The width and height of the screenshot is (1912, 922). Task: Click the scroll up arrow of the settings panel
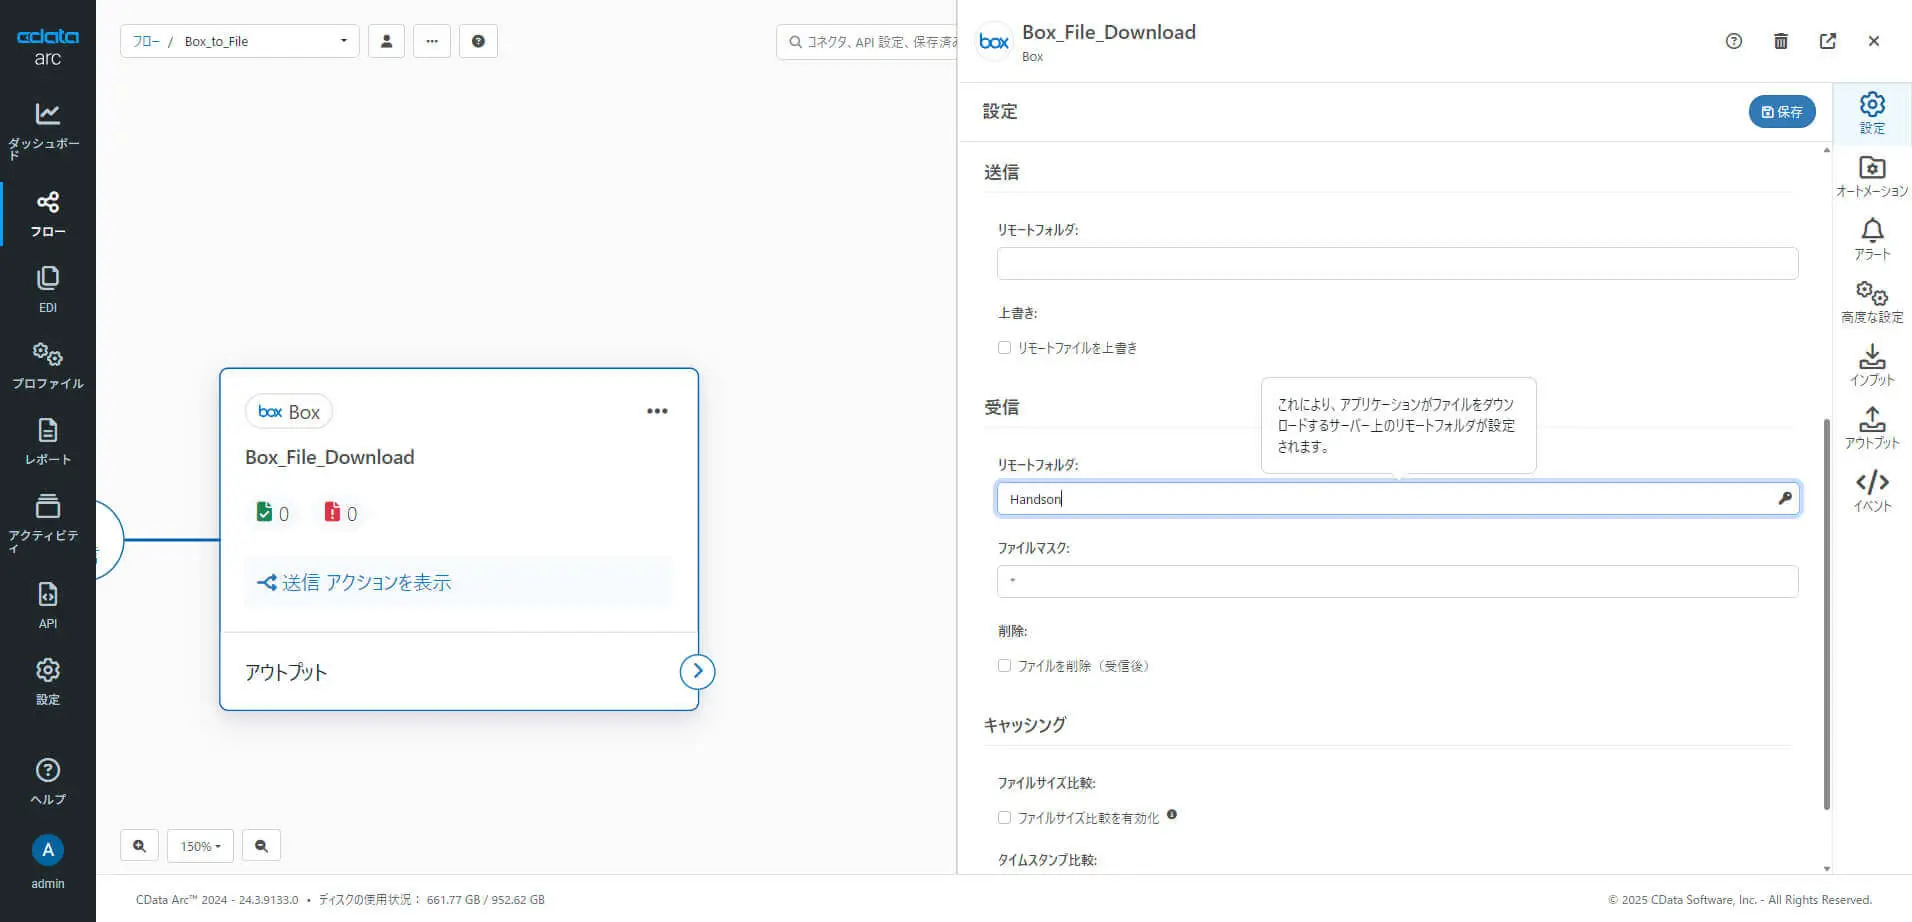click(x=1826, y=150)
